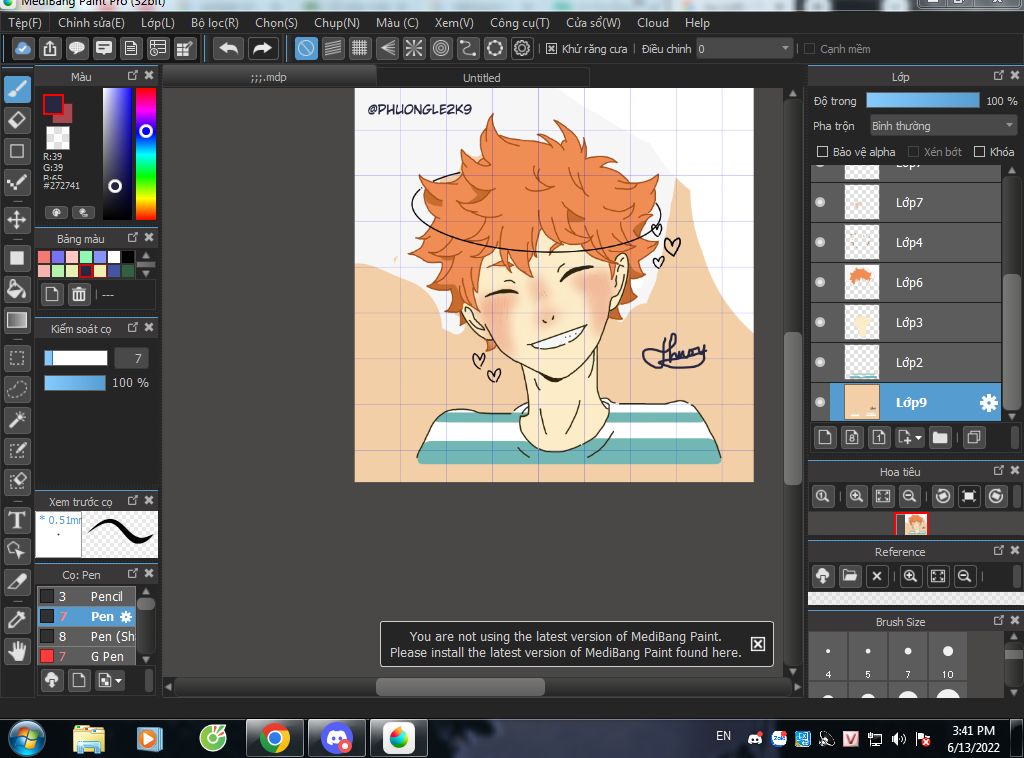Select the rectangular Select tool
This screenshot has height=758, width=1024.
pos(18,358)
